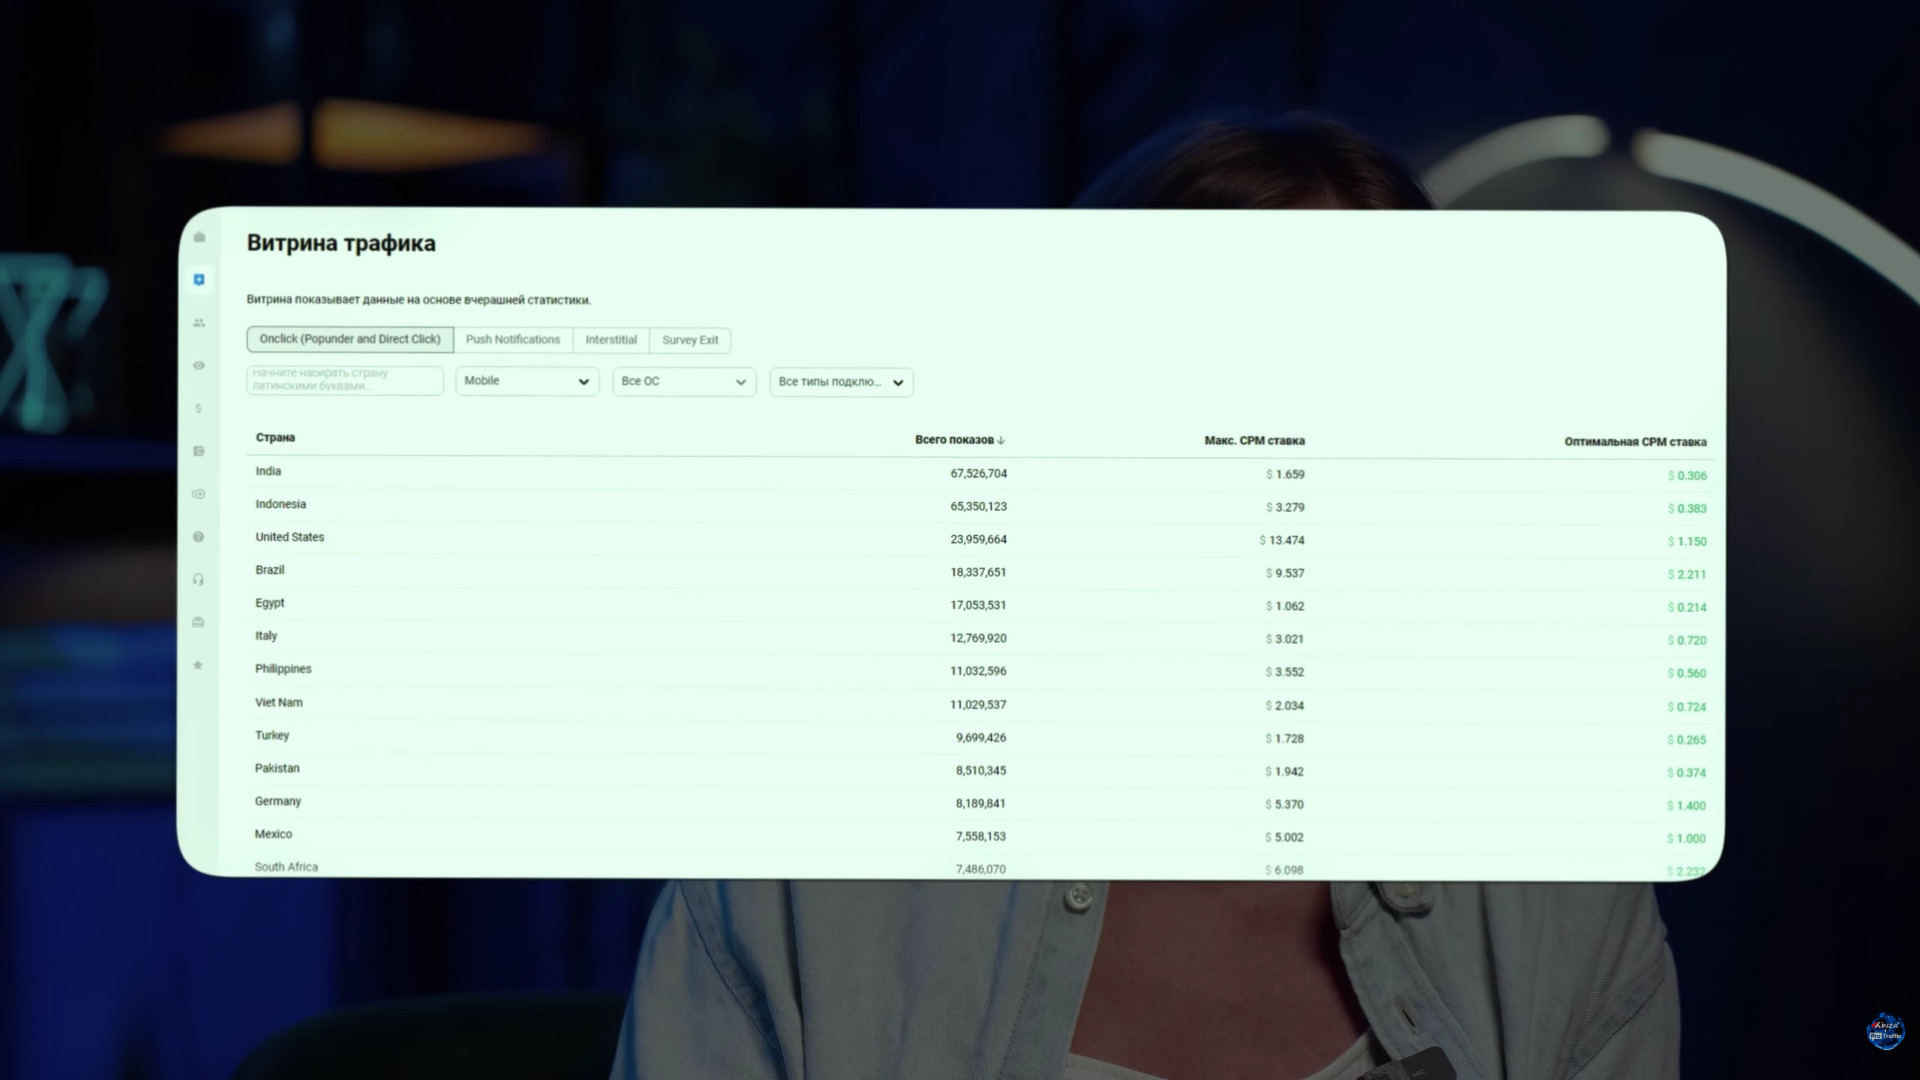Click the South Africa country name
This screenshot has width=1920, height=1080.
(x=286, y=867)
